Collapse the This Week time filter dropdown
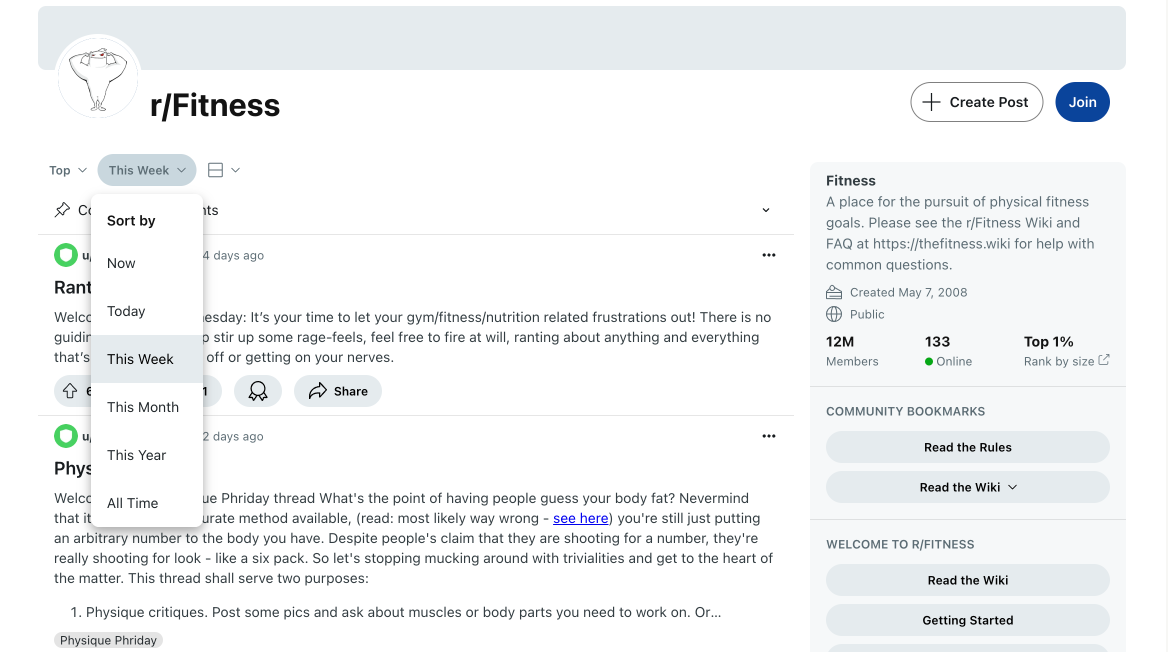The height and width of the screenshot is (652, 1168). pos(147,170)
